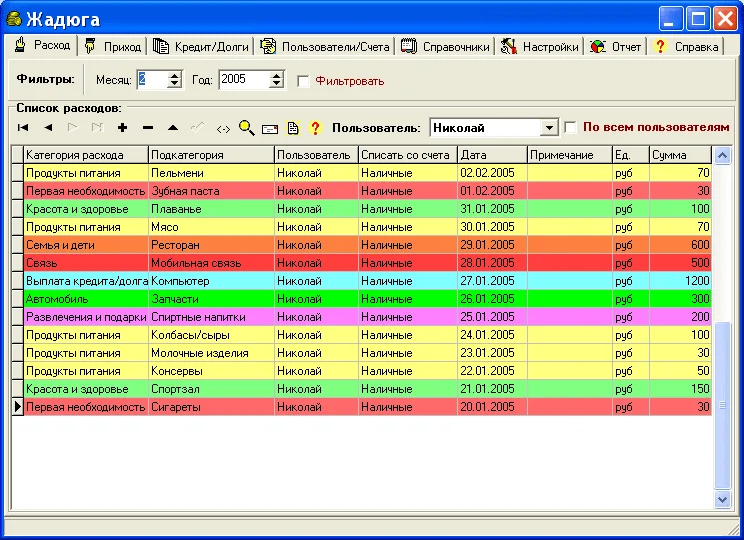
Task: Click the edit record triangle icon
Action: pyautogui.click(x=172, y=128)
